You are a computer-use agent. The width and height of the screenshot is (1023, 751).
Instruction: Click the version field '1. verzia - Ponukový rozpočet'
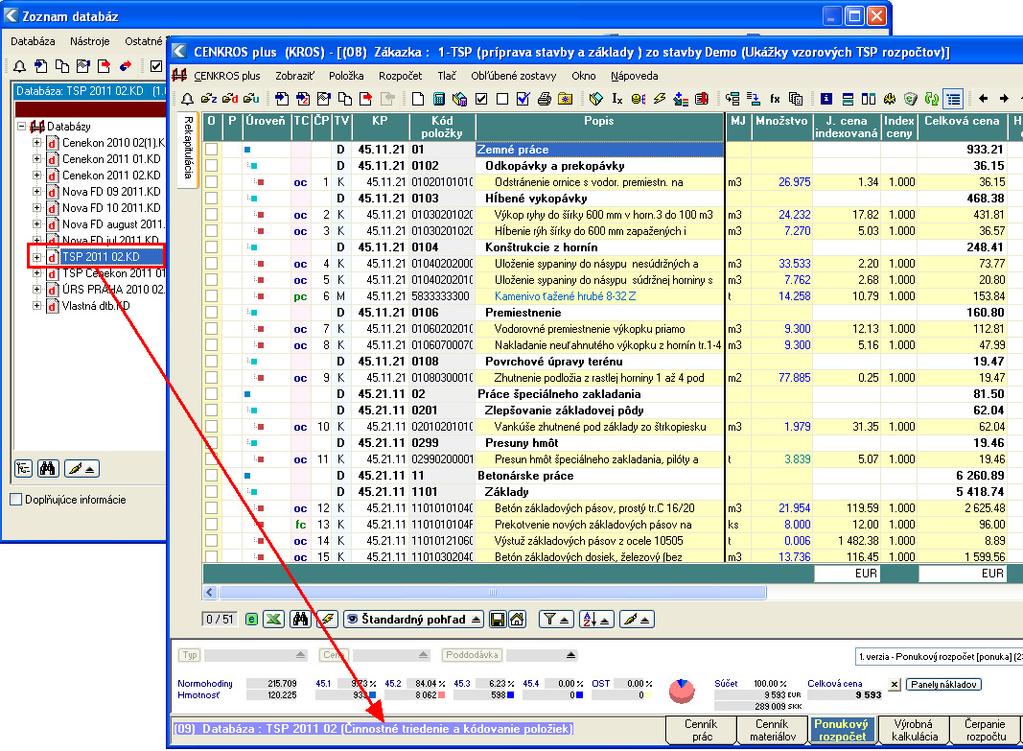coord(938,656)
